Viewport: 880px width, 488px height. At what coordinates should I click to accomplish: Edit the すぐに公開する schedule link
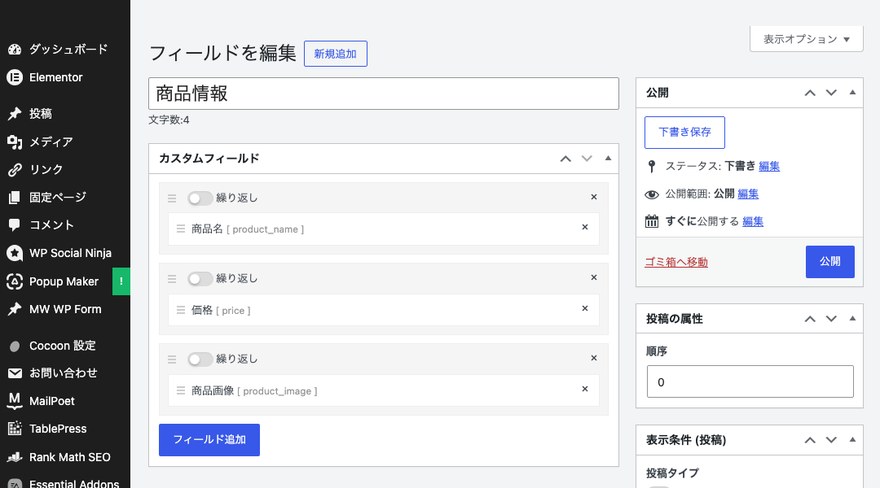pyautogui.click(x=753, y=222)
